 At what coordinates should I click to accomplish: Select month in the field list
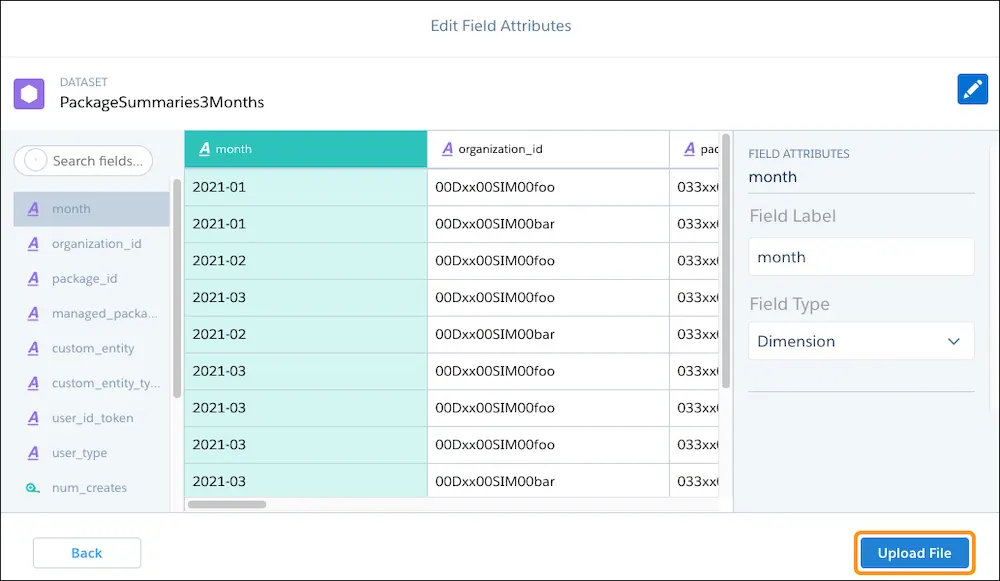(x=91, y=209)
